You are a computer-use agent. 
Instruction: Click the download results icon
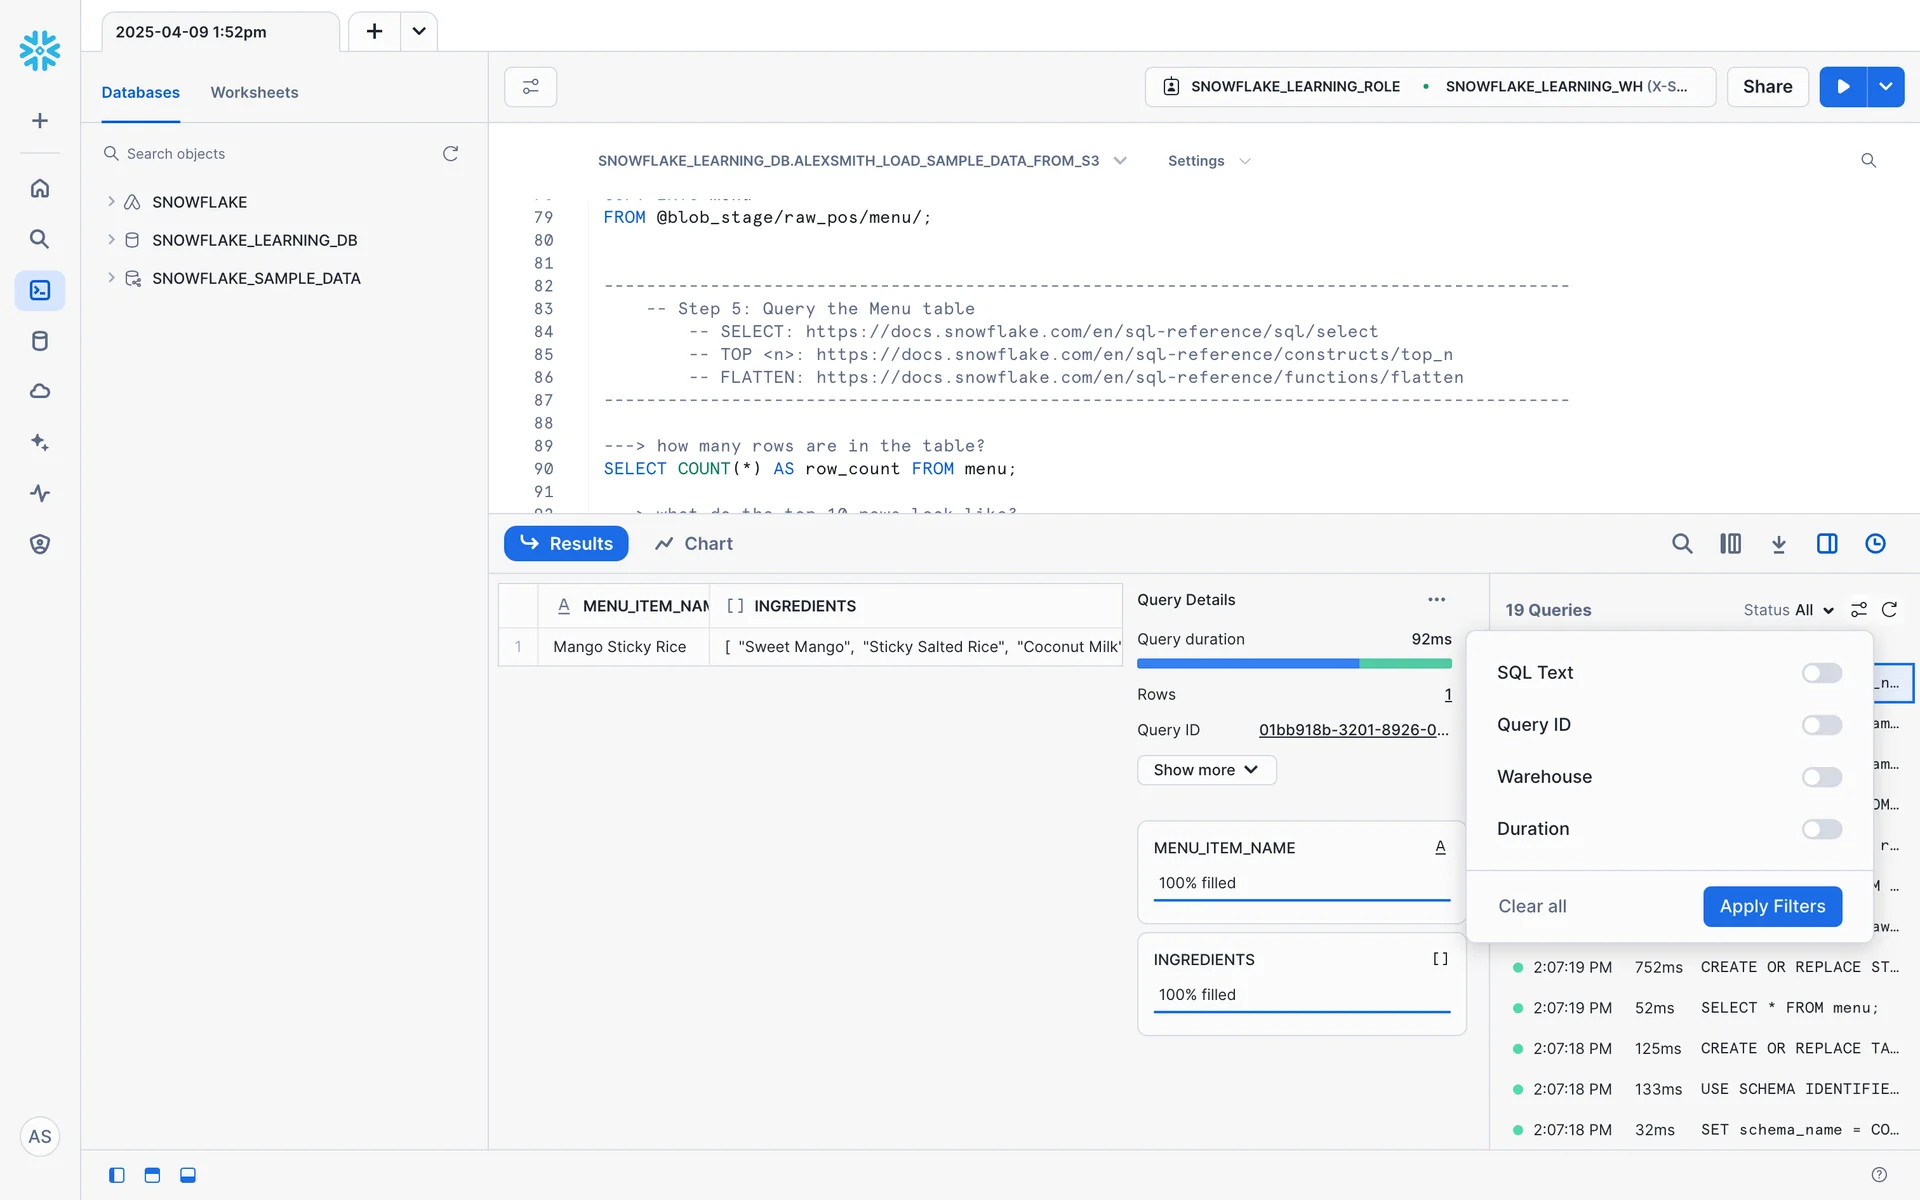[1778, 544]
